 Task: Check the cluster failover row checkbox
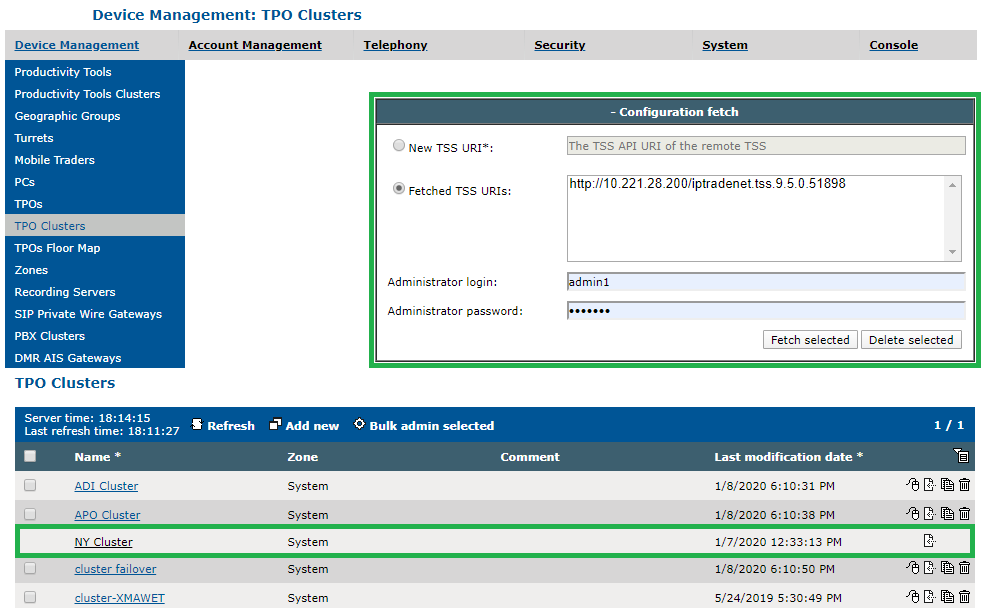[30, 568]
